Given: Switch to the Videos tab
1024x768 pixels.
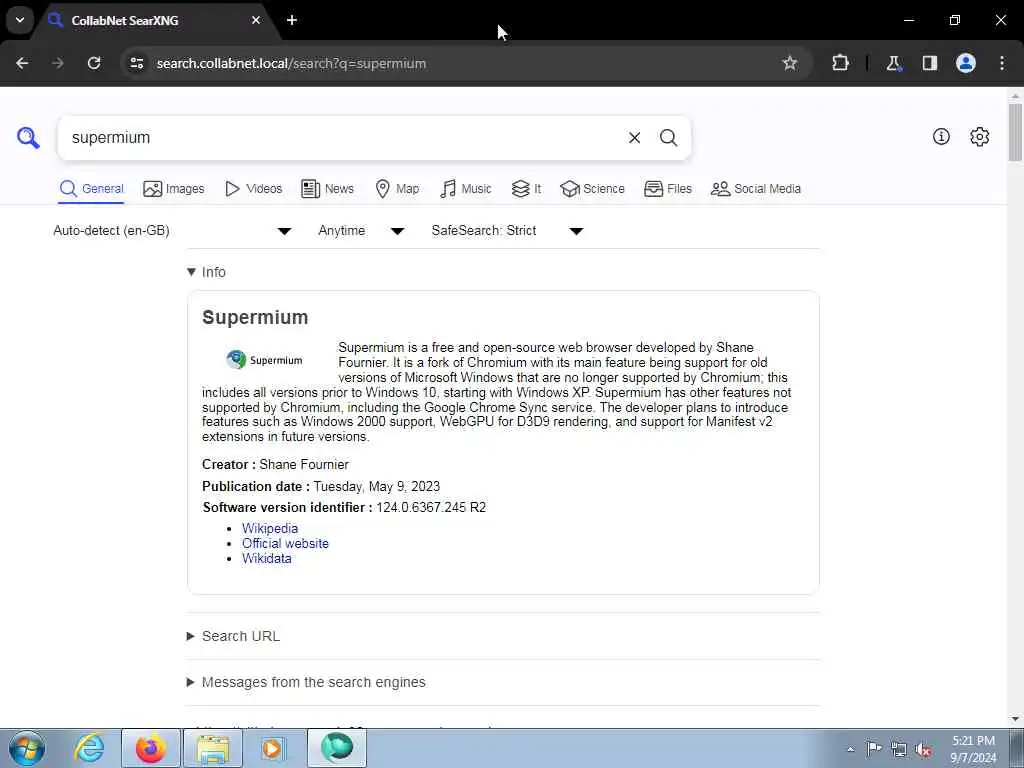Looking at the screenshot, I should [x=253, y=189].
